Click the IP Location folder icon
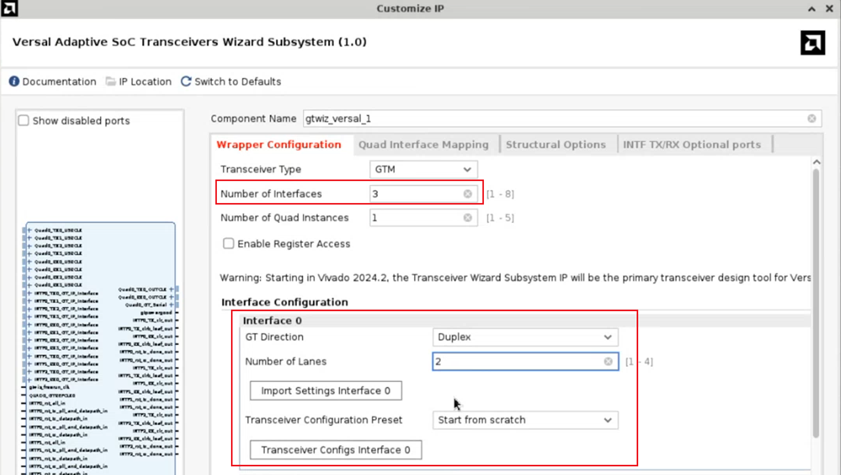Viewport: 841px width, 475px height. [110, 81]
